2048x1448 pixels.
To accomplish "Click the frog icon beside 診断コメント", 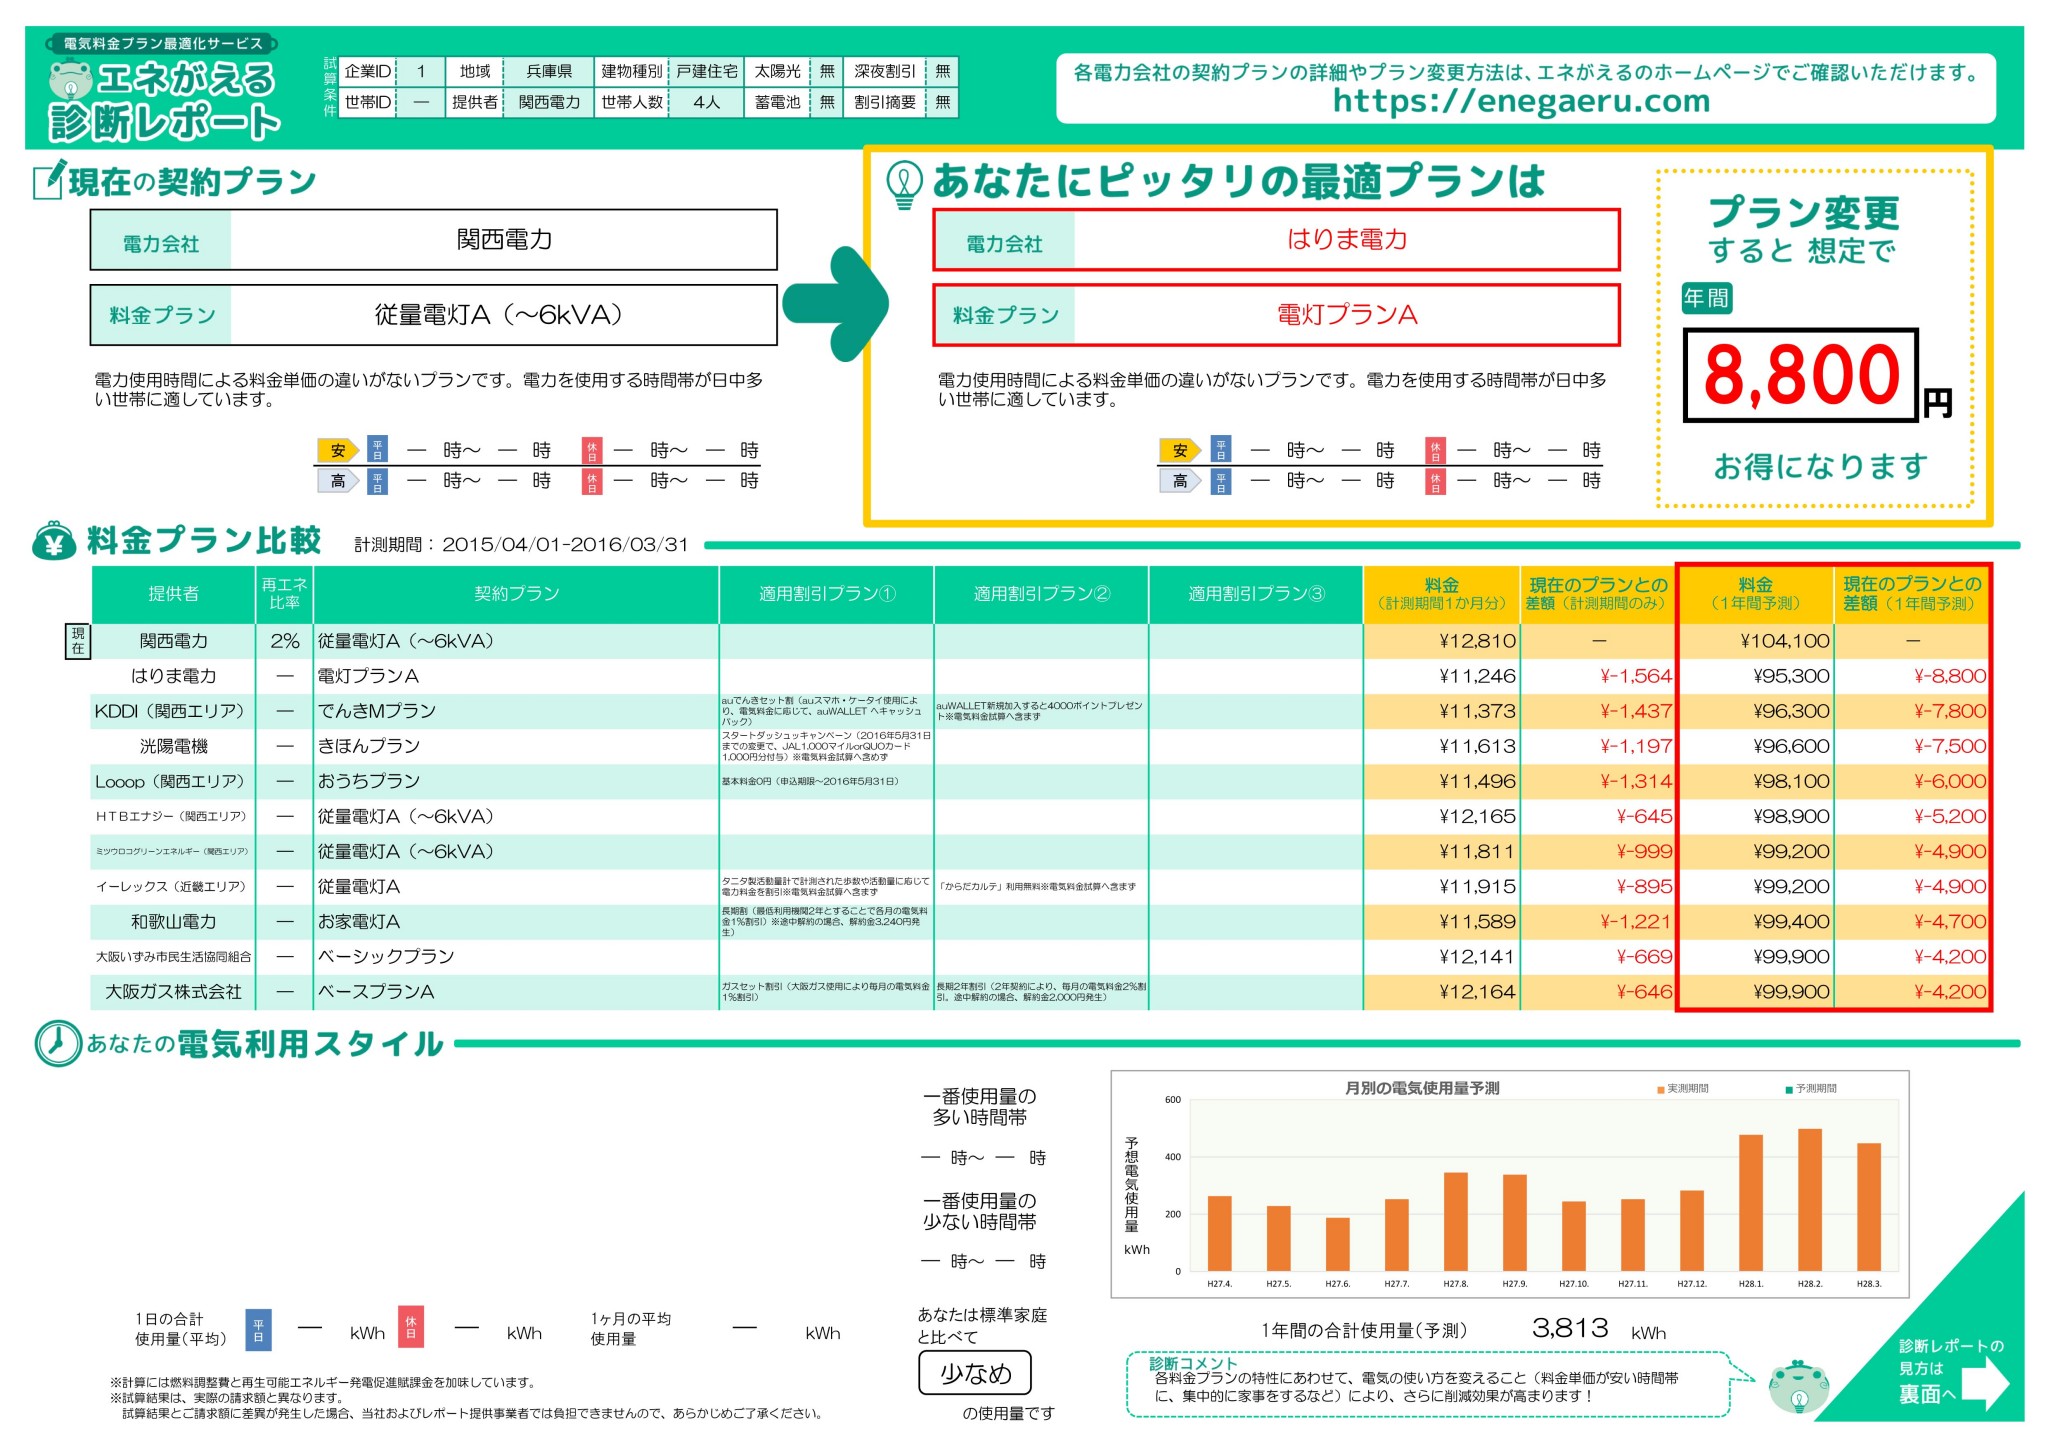I will click(x=1798, y=1386).
